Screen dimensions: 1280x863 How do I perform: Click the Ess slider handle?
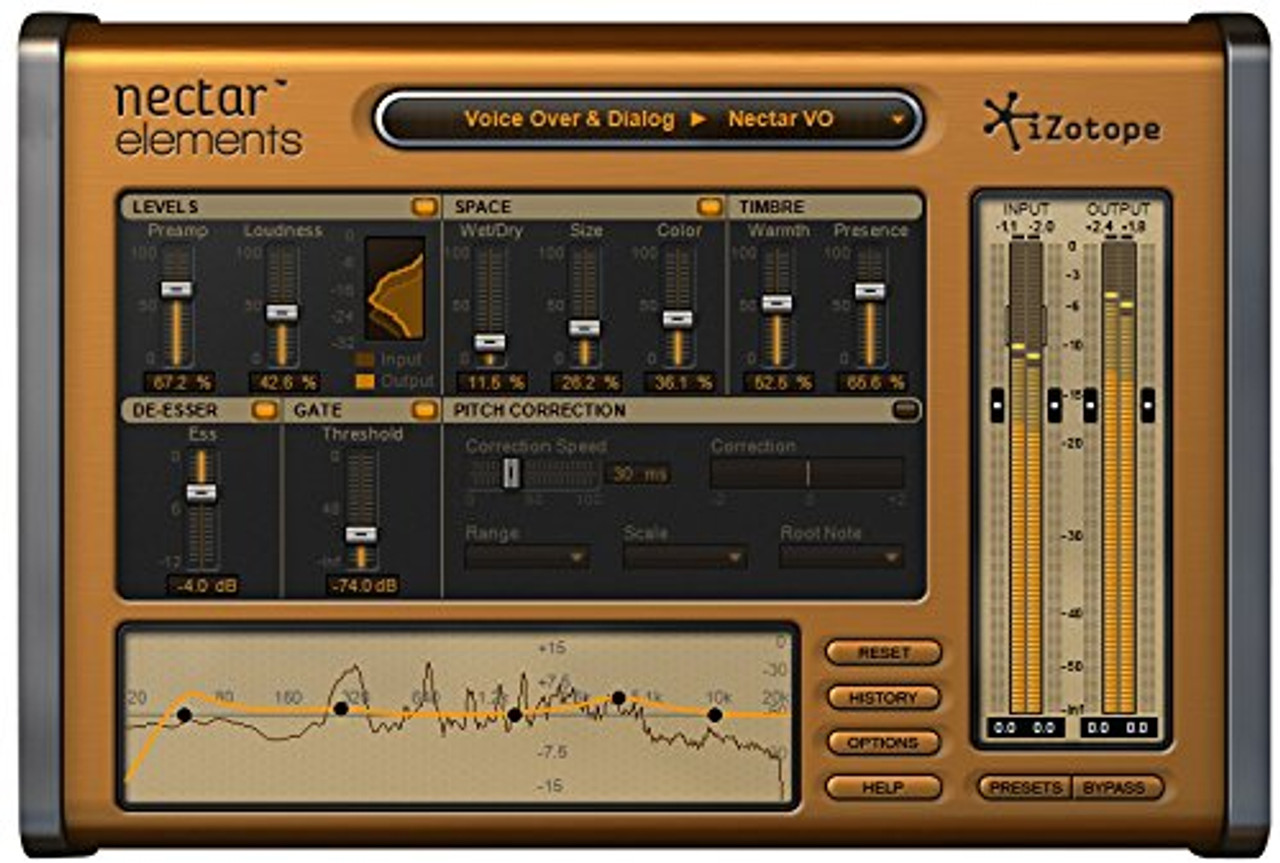pyautogui.click(x=201, y=492)
